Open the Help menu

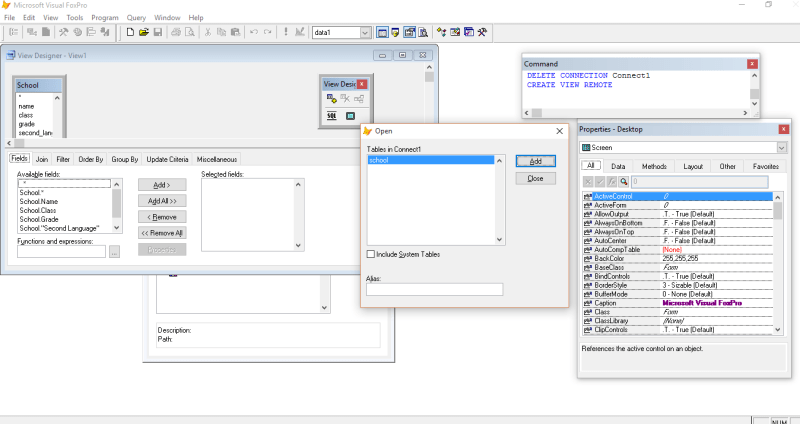pyautogui.click(x=196, y=17)
